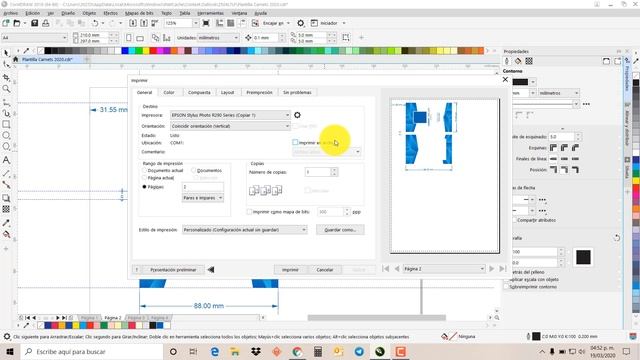Toggle 'Compartir atributos' checkbox

point(514,220)
